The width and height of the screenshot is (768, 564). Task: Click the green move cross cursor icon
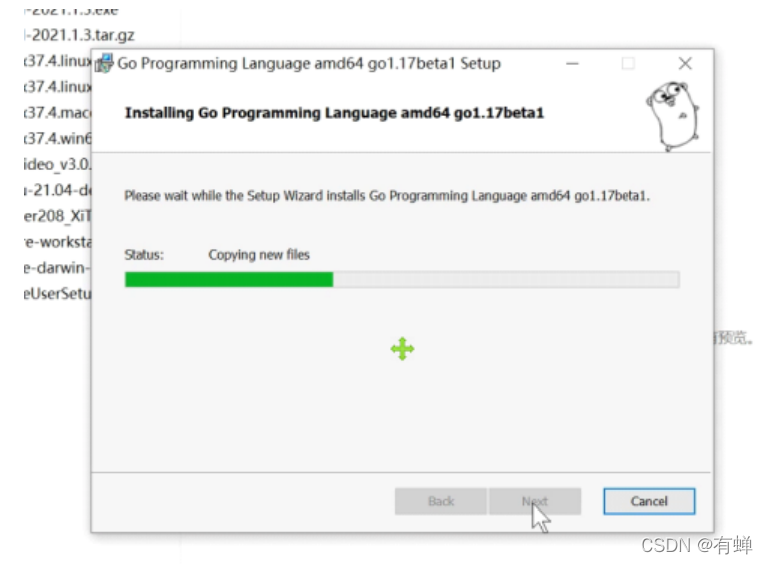point(403,349)
